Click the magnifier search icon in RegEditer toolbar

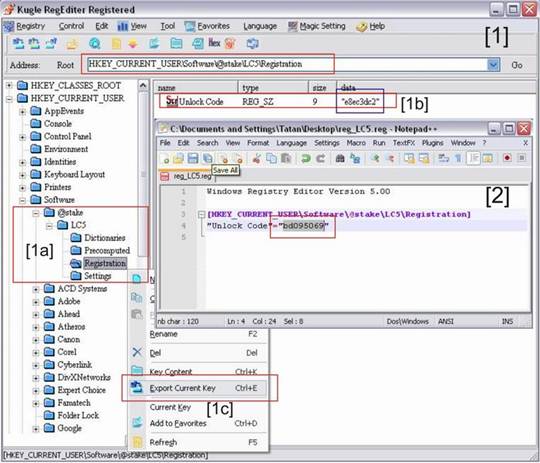(x=95, y=43)
